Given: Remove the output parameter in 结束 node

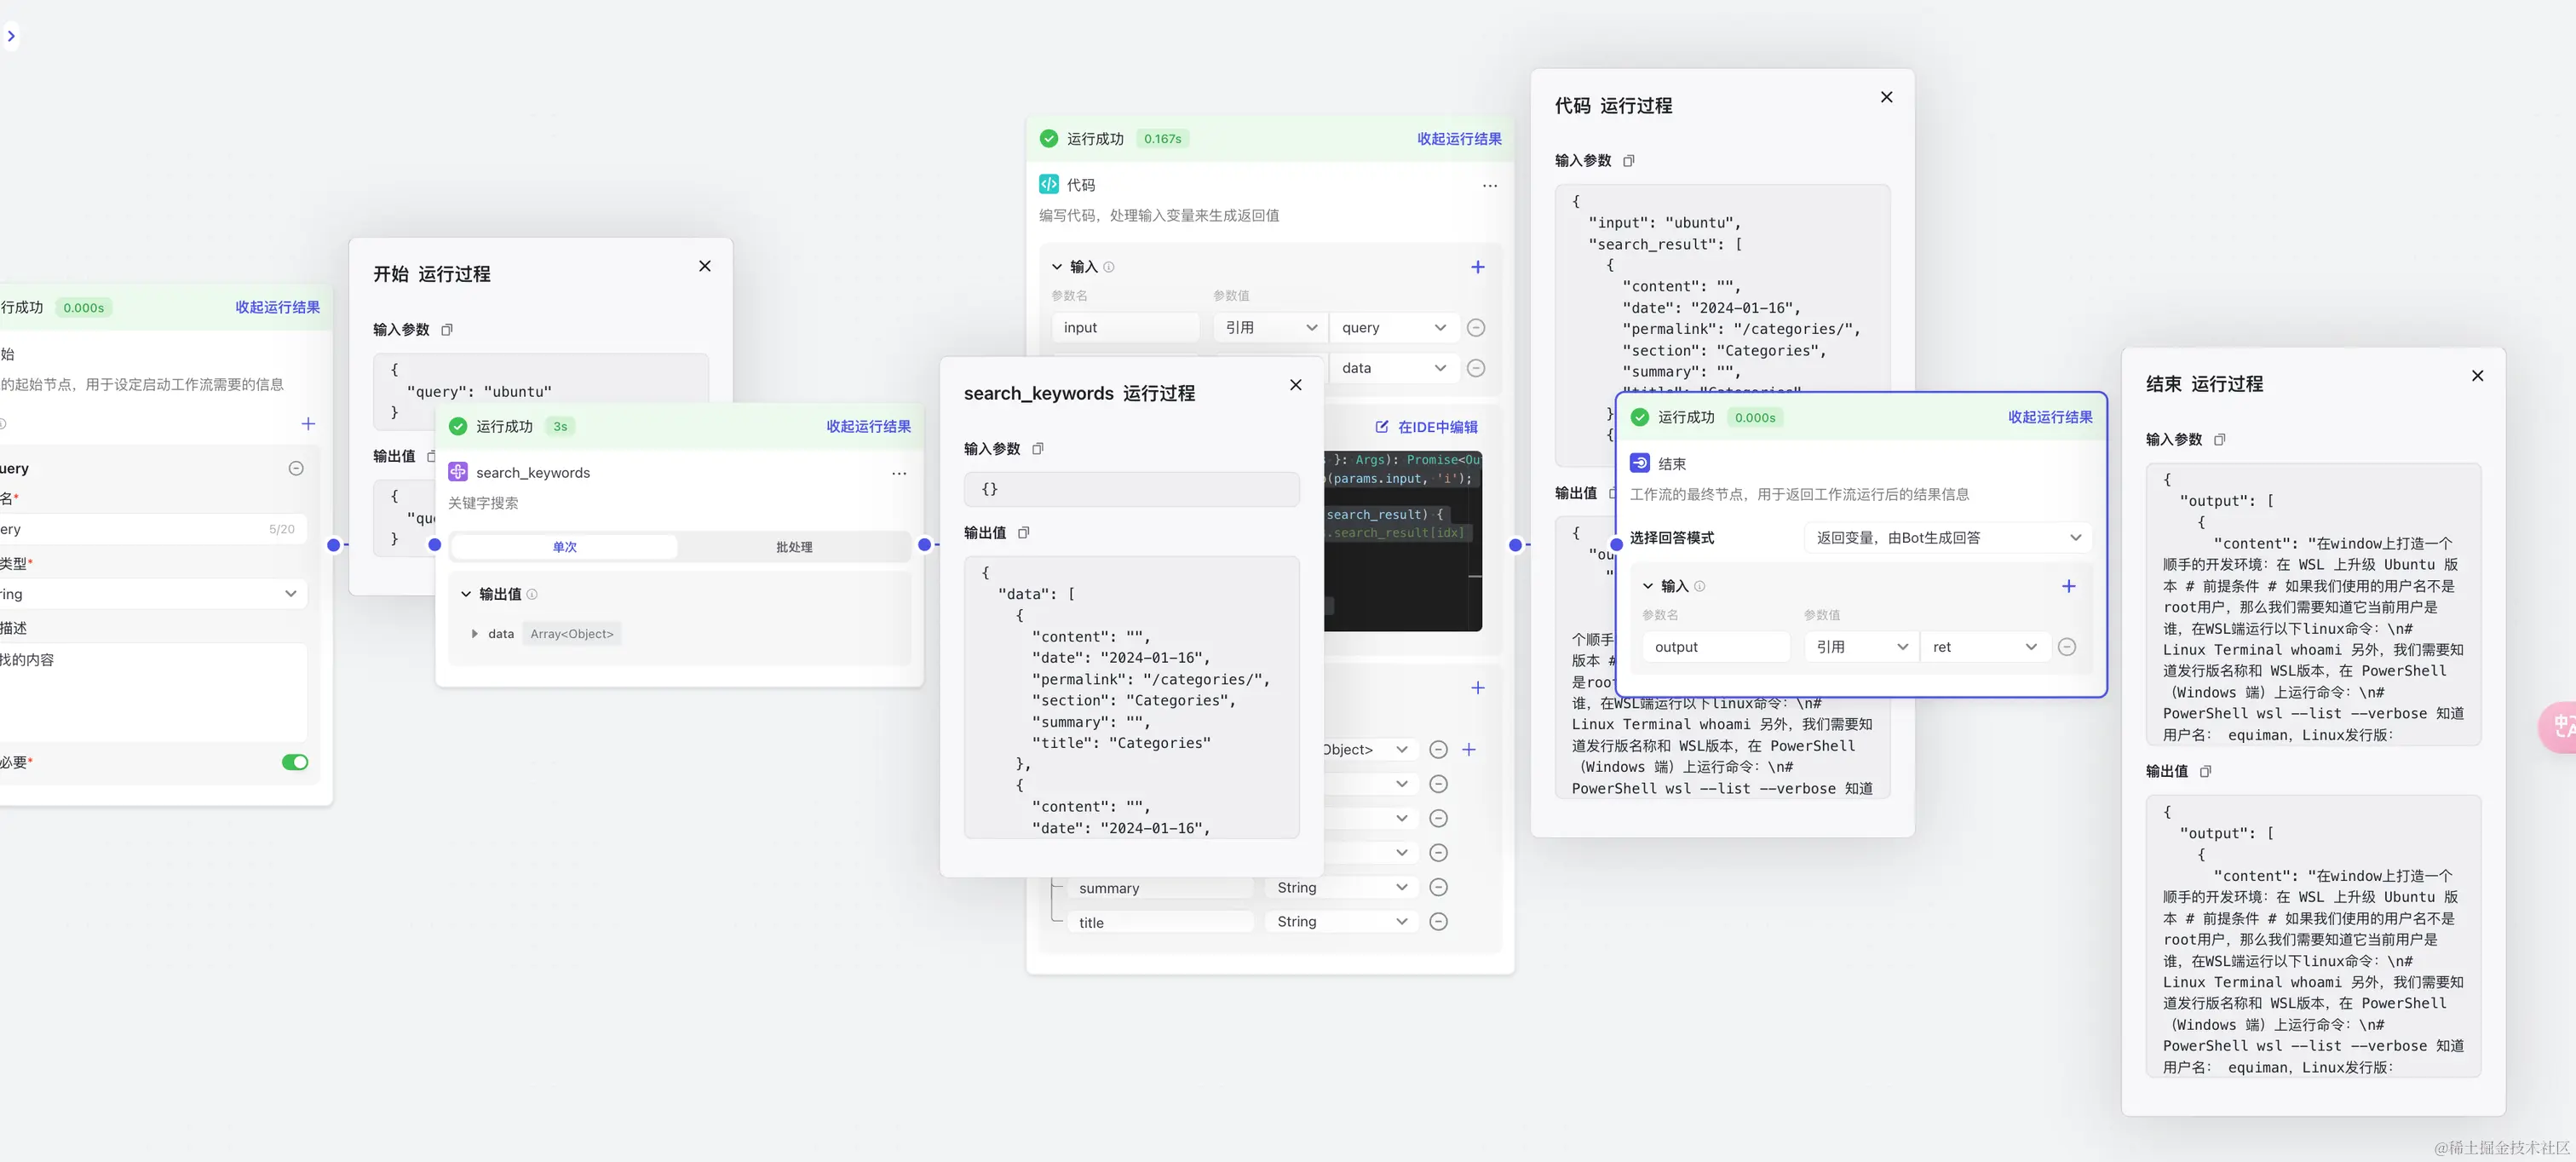Looking at the screenshot, I should [2067, 647].
